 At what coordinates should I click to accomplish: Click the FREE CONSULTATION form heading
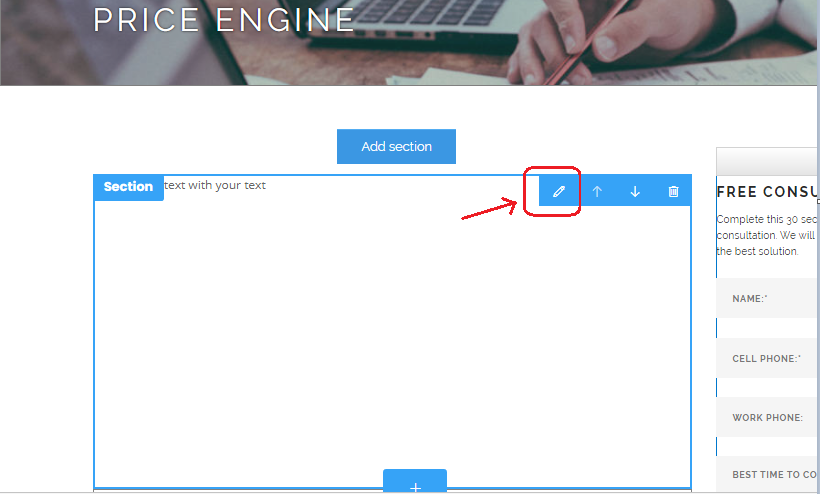767,192
